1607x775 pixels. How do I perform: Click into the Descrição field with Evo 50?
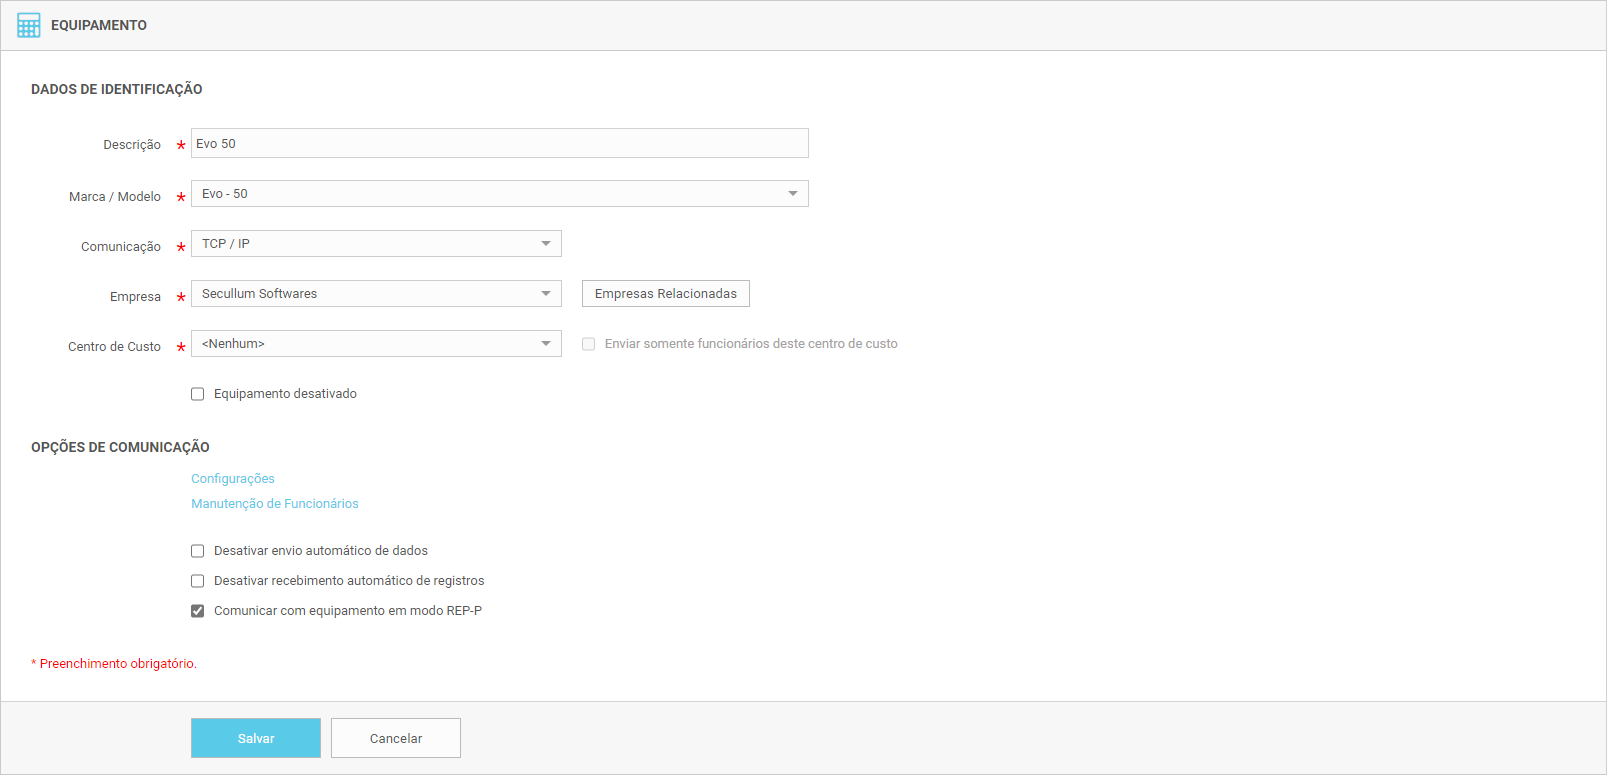point(499,143)
